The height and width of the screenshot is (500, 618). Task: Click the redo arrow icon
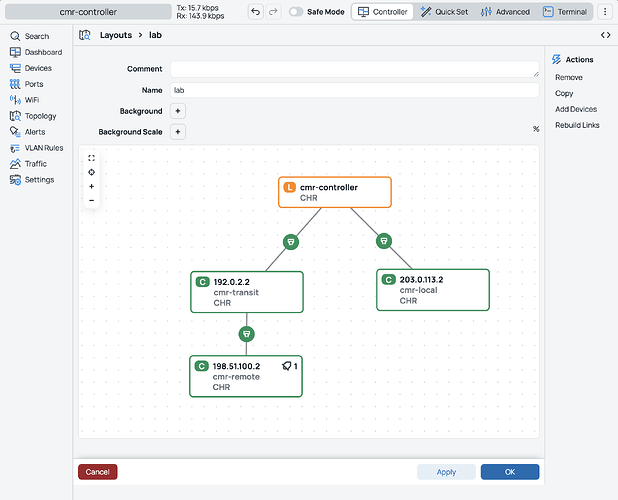(x=273, y=12)
